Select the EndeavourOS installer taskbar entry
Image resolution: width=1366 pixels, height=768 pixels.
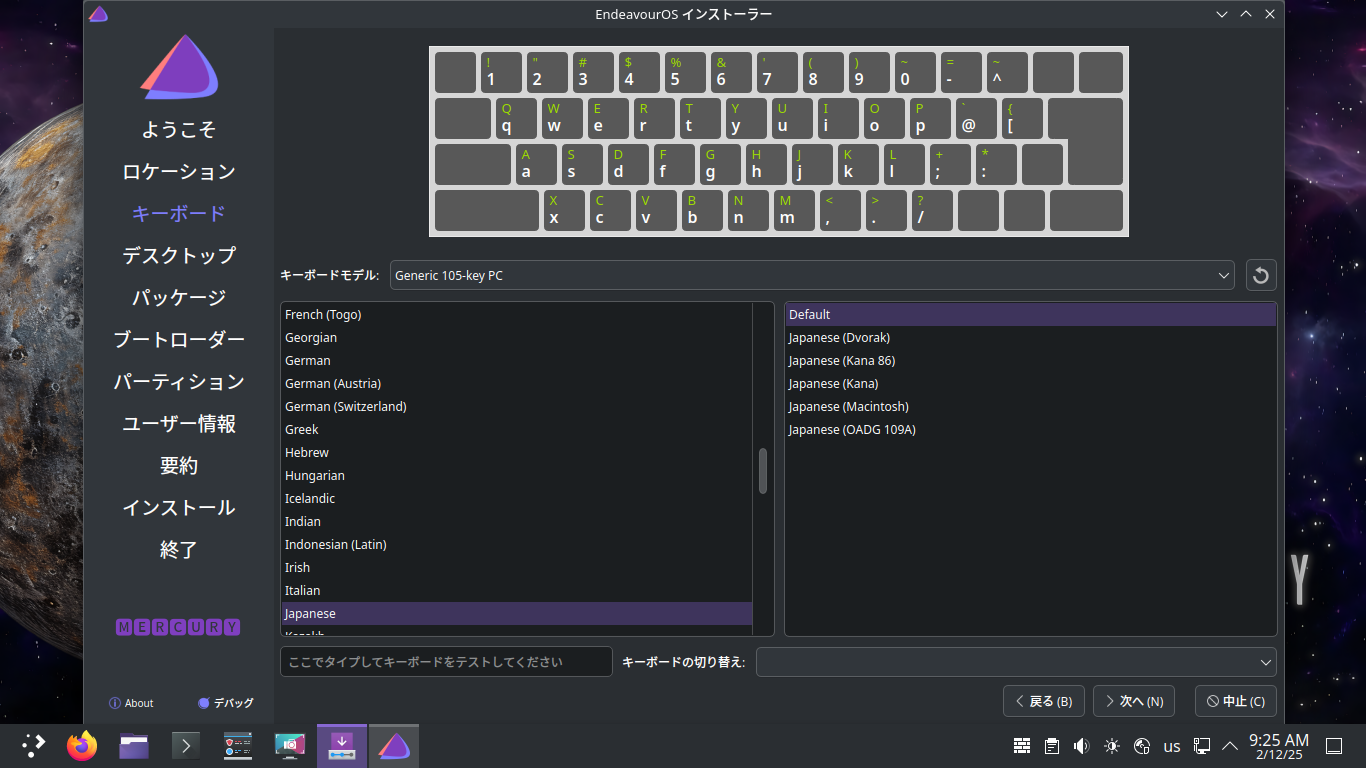(394, 746)
